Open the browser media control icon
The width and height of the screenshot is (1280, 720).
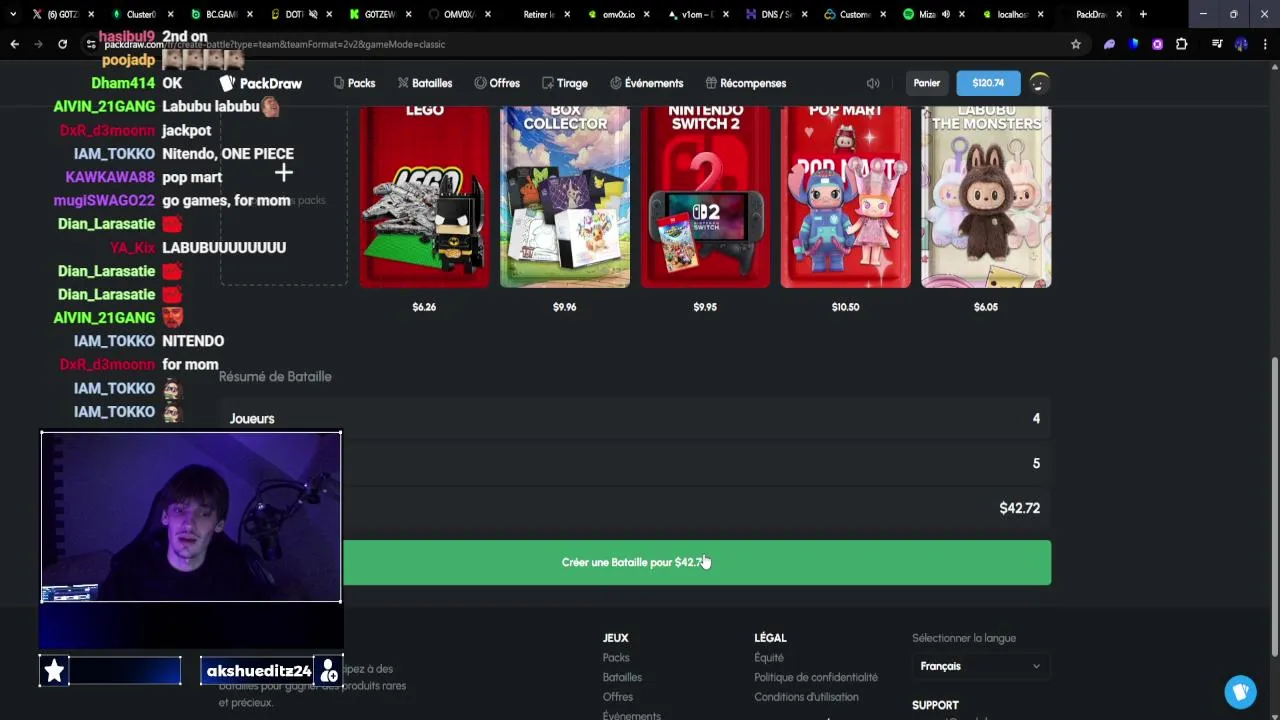tap(1217, 44)
